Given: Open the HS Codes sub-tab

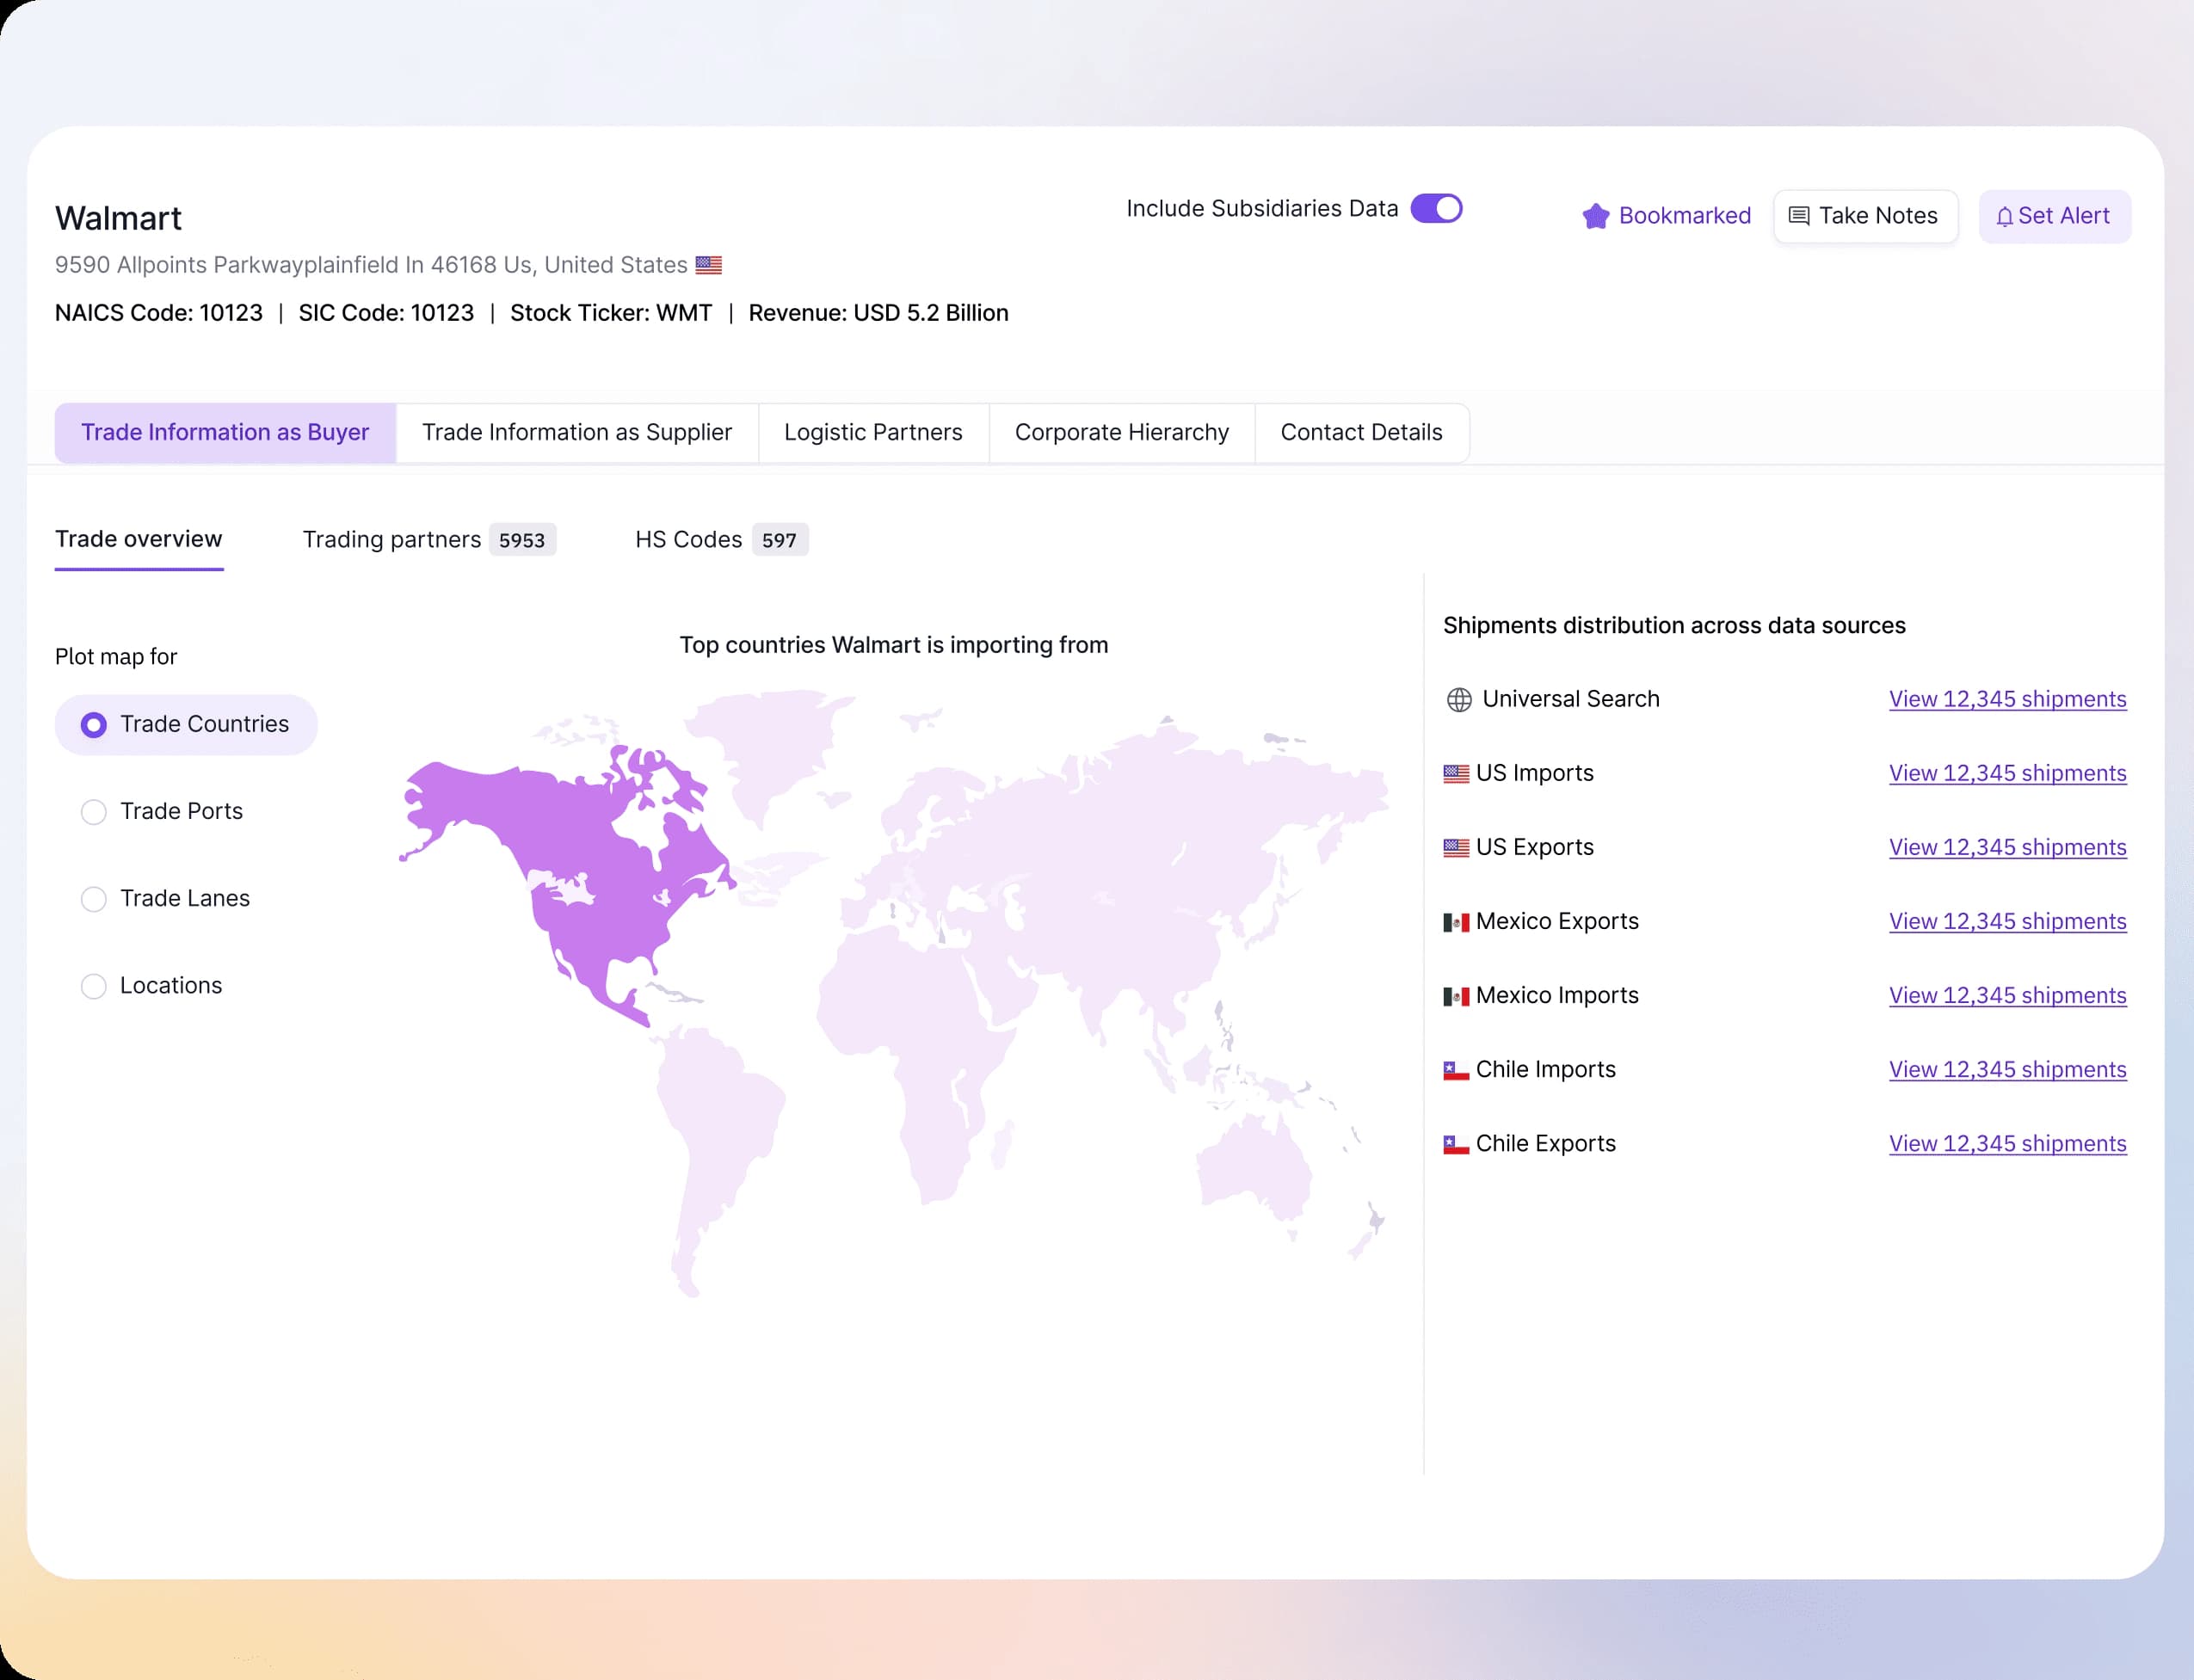Looking at the screenshot, I should tap(688, 540).
